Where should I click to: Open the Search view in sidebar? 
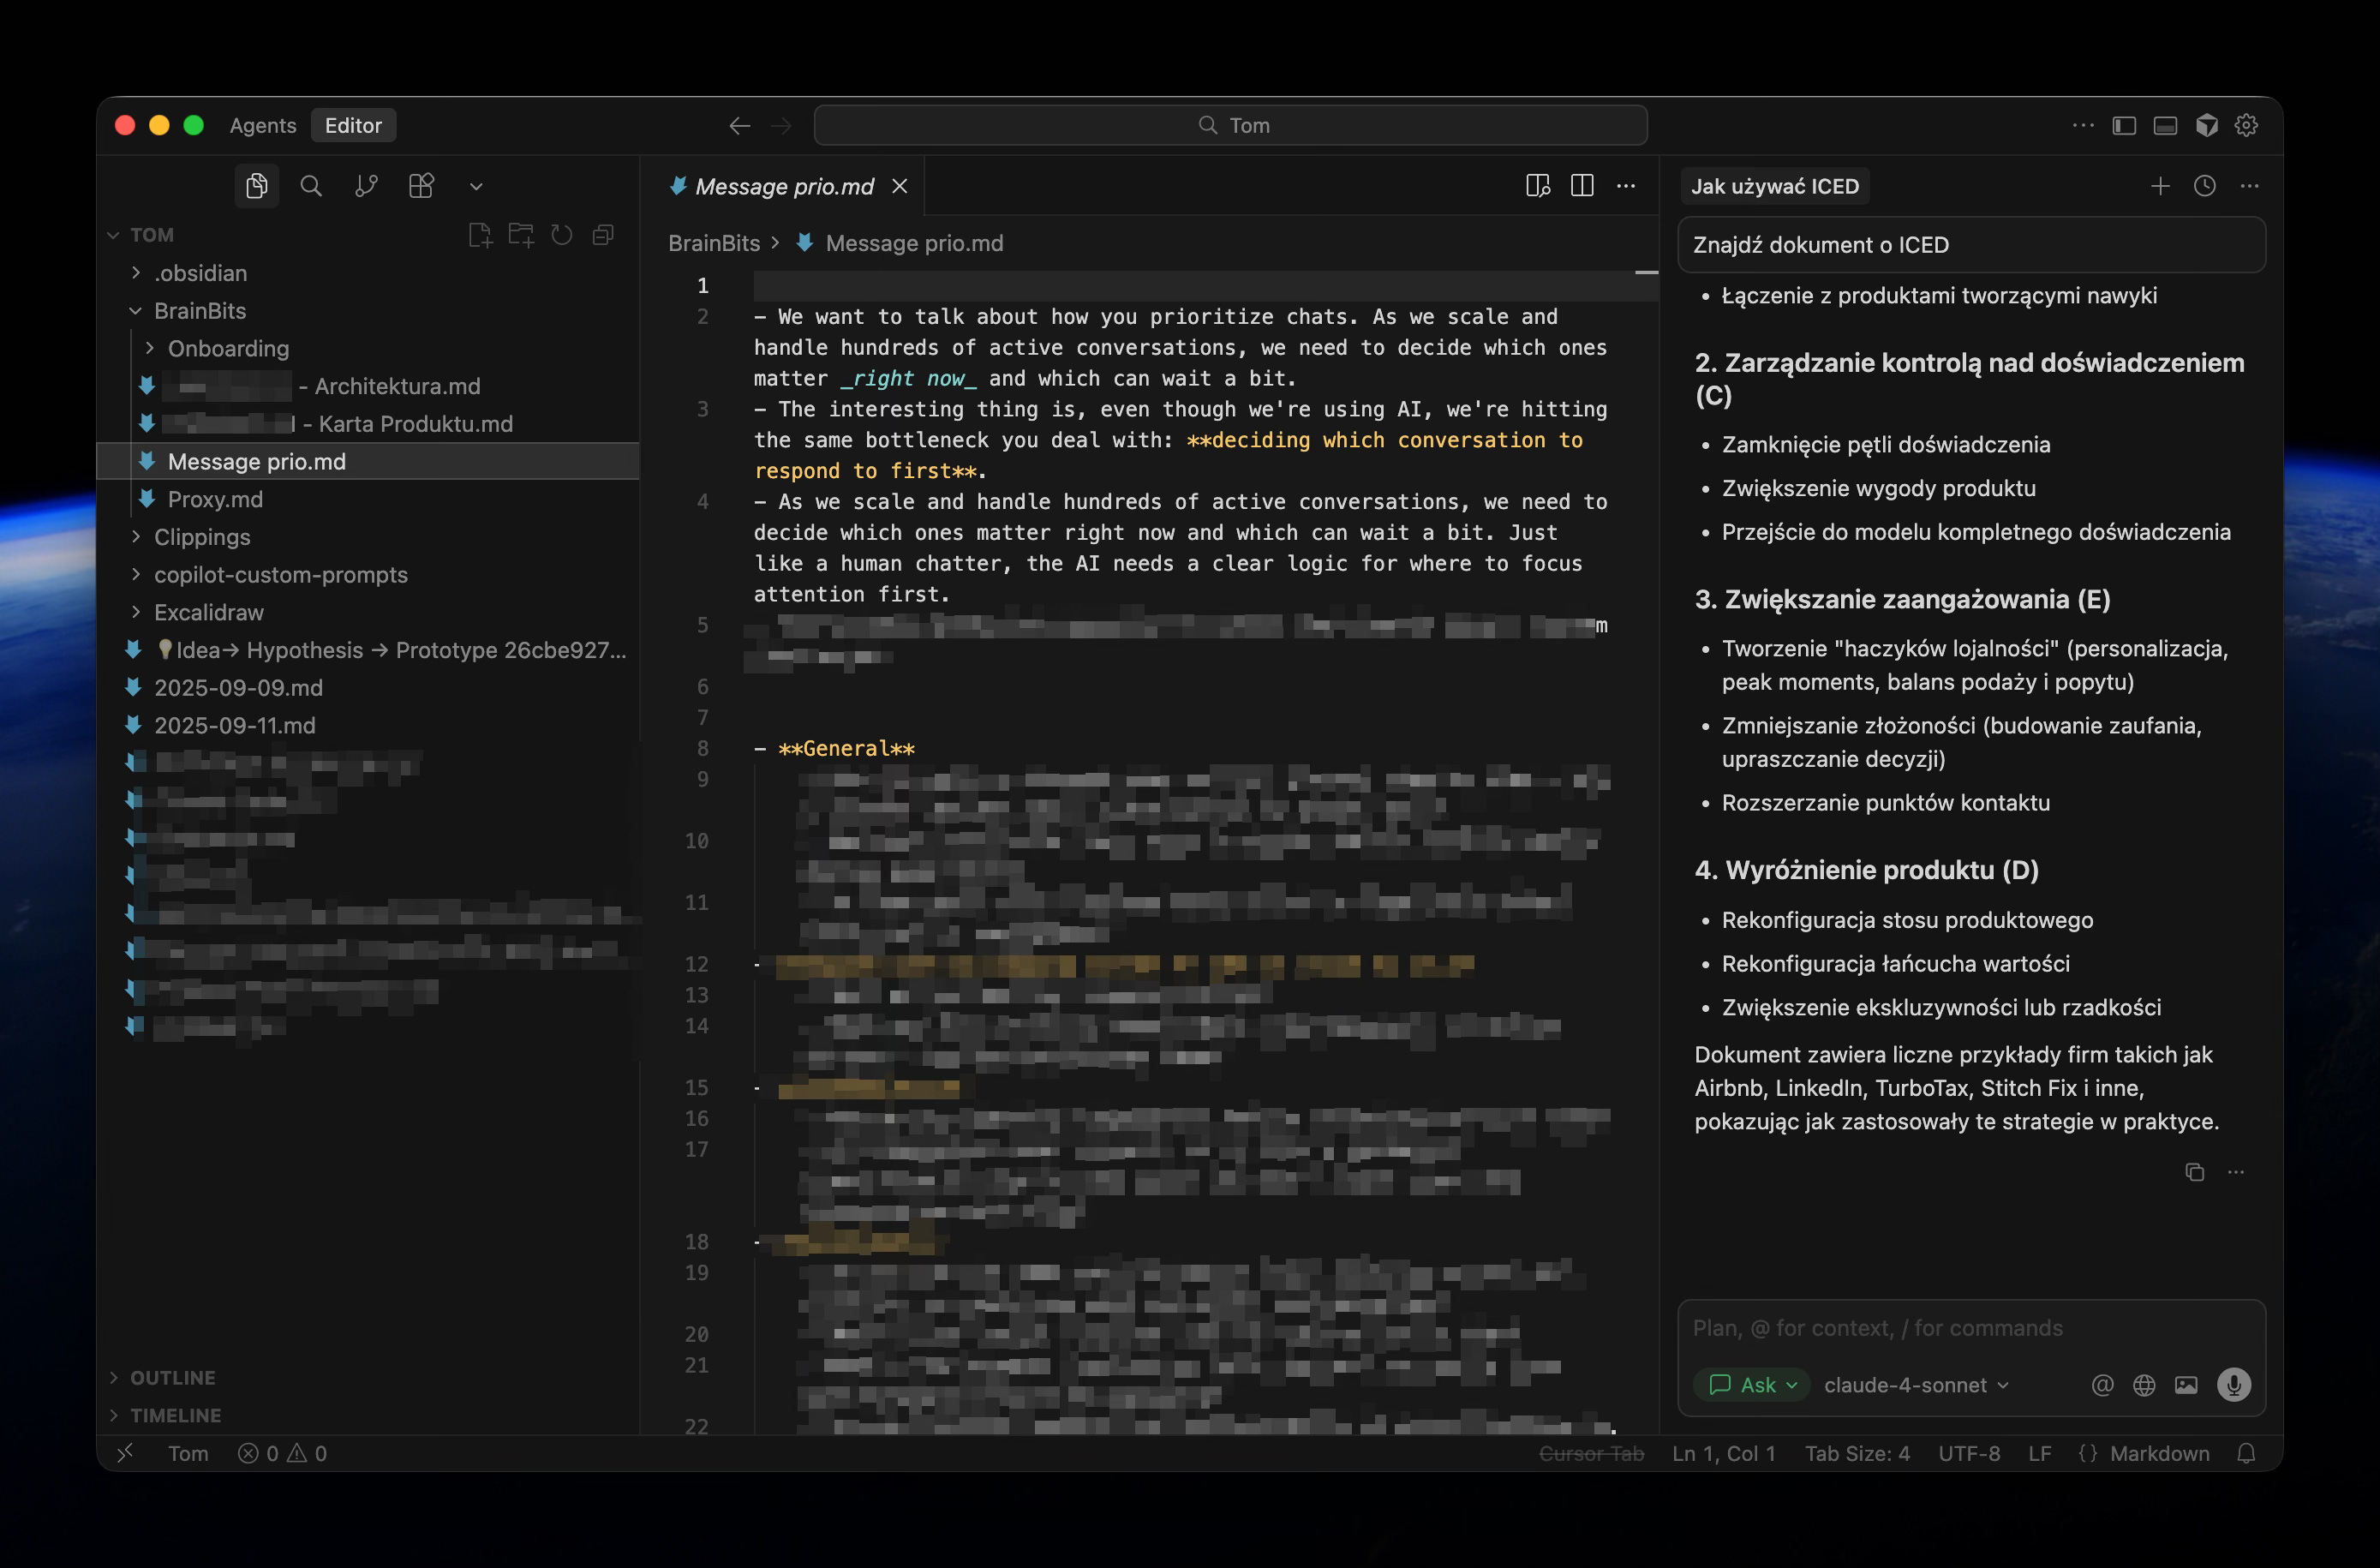pyautogui.click(x=311, y=186)
